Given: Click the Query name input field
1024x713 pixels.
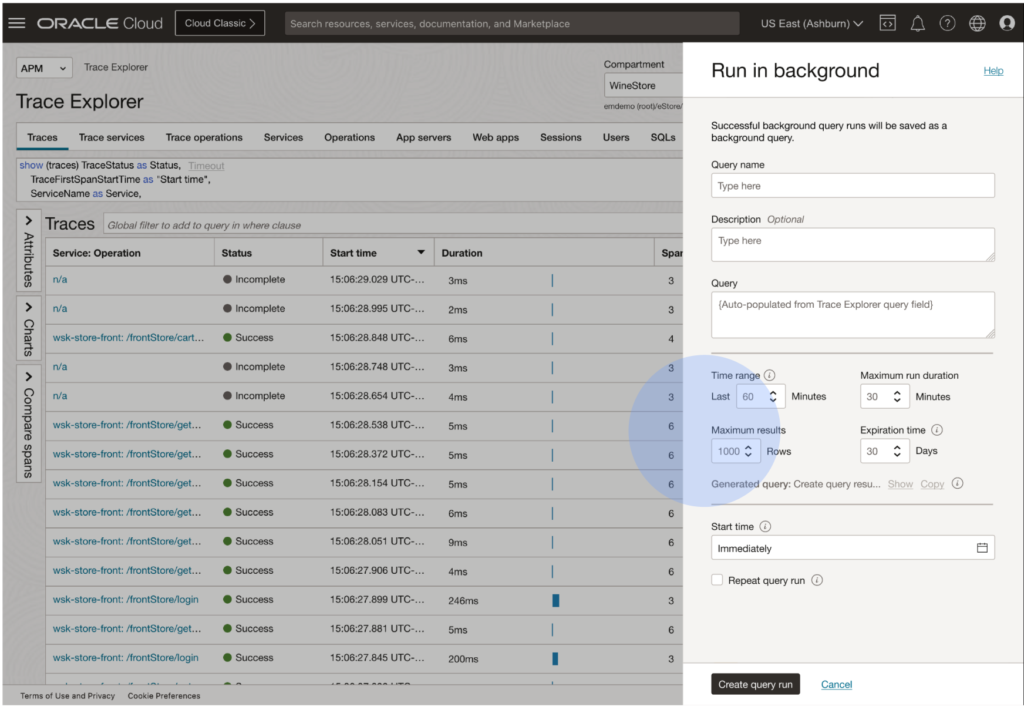Looking at the screenshot, I should 852,186.
